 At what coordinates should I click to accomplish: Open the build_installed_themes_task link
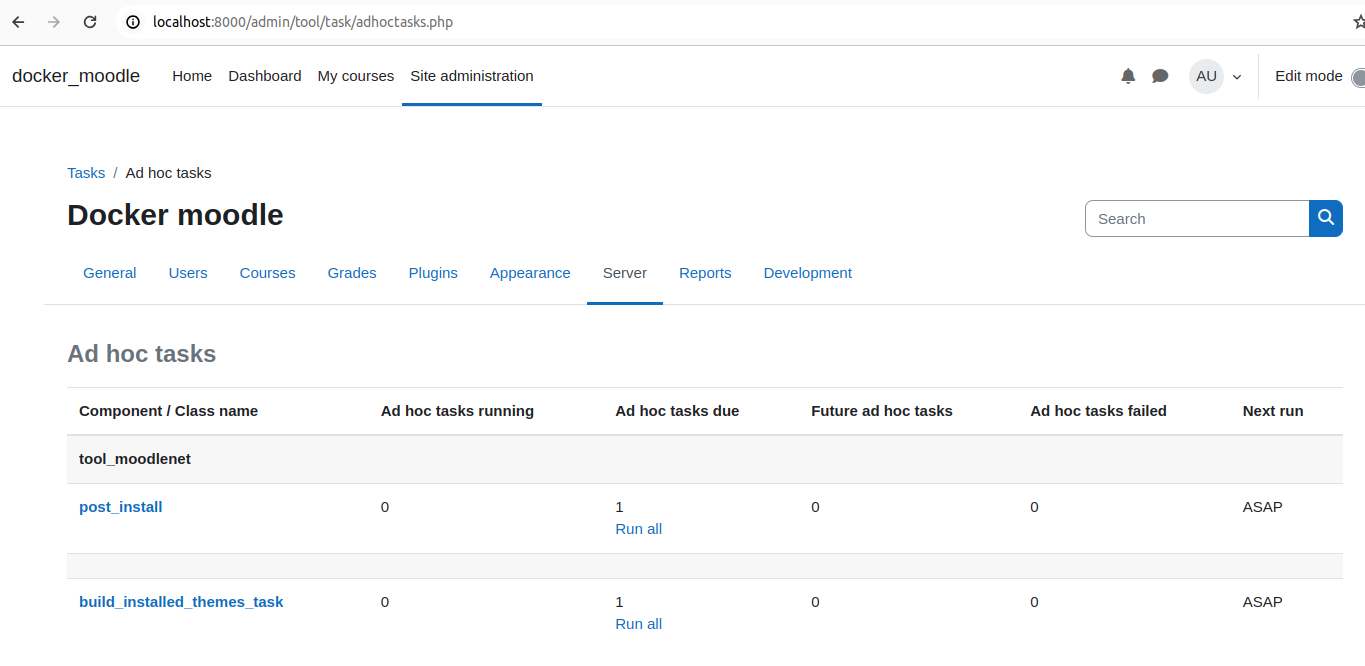click(x=181, y=602)
